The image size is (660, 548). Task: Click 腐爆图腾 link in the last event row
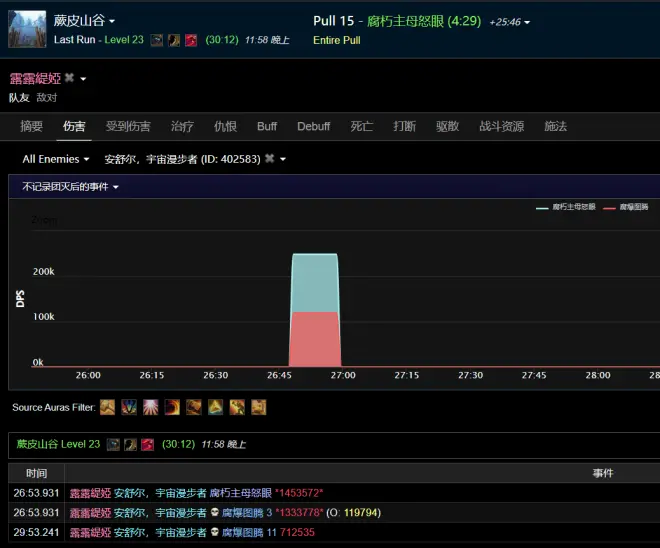242,532
